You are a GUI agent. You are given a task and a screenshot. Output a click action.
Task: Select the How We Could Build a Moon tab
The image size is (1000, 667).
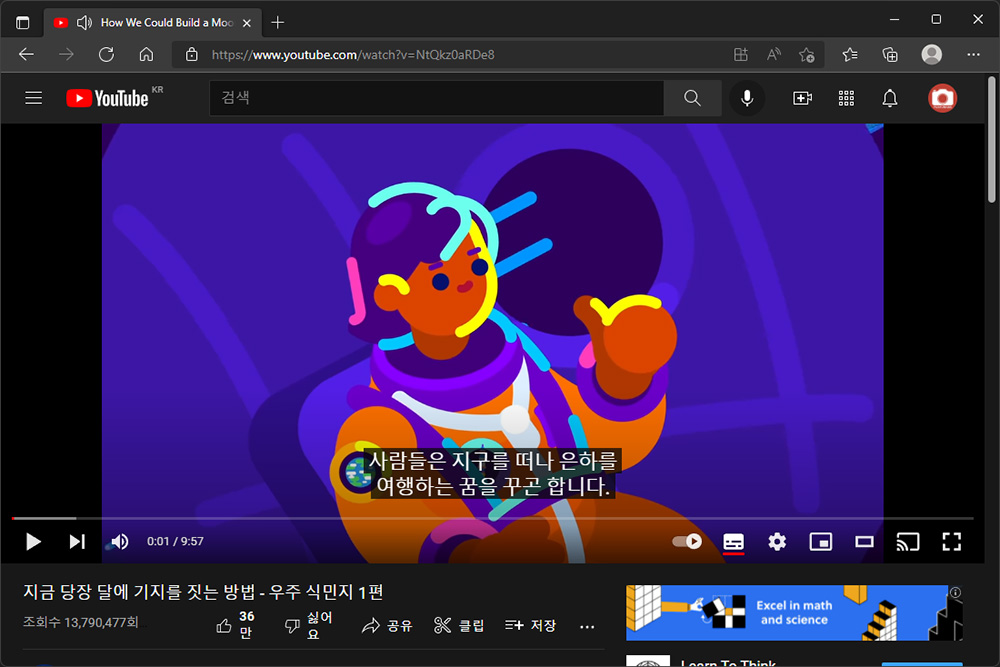coord(167,22)
